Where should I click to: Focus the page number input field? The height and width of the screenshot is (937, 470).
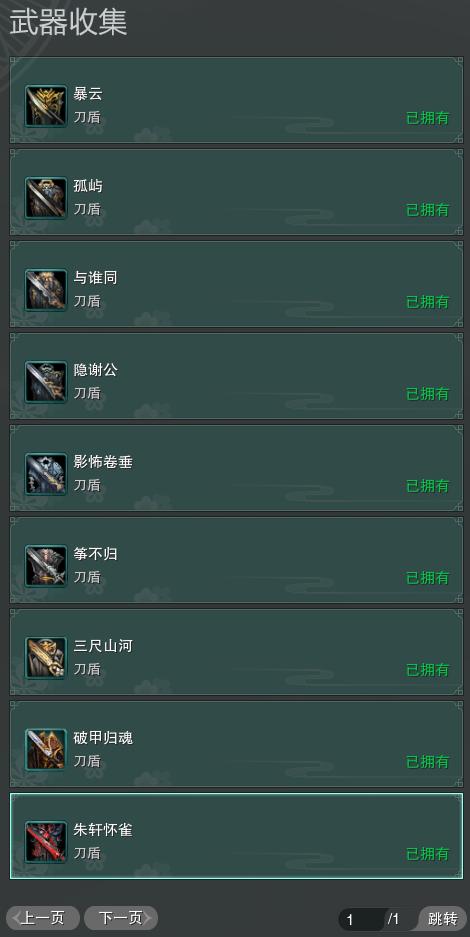pos(361,919)
